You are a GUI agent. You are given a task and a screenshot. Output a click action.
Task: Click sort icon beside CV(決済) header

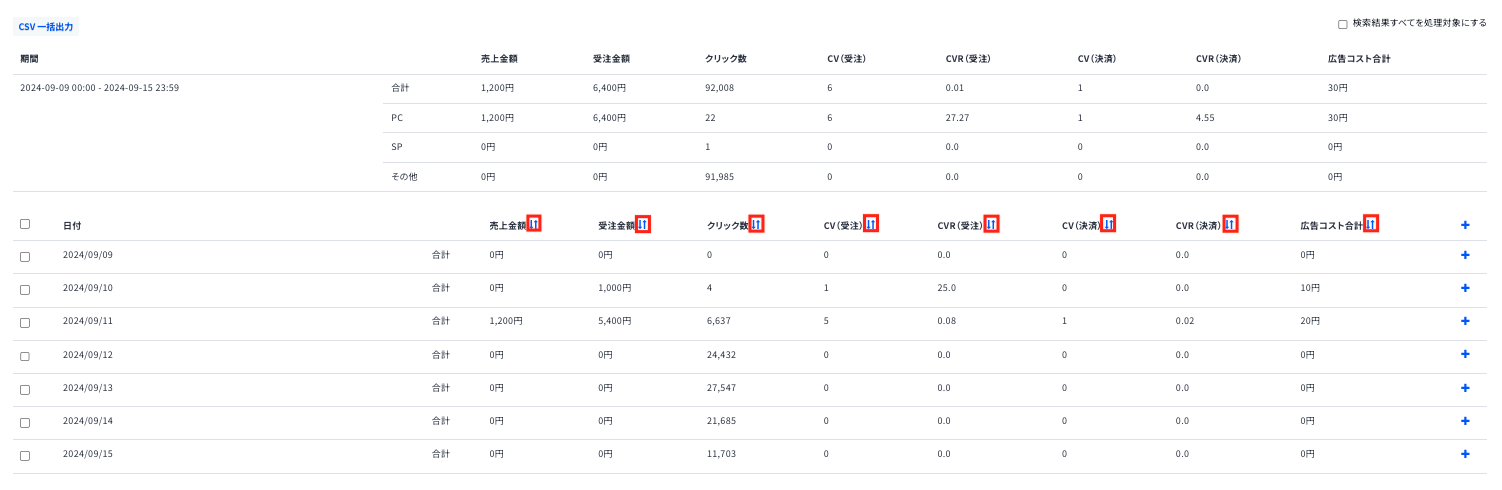tap(1109, 224)
